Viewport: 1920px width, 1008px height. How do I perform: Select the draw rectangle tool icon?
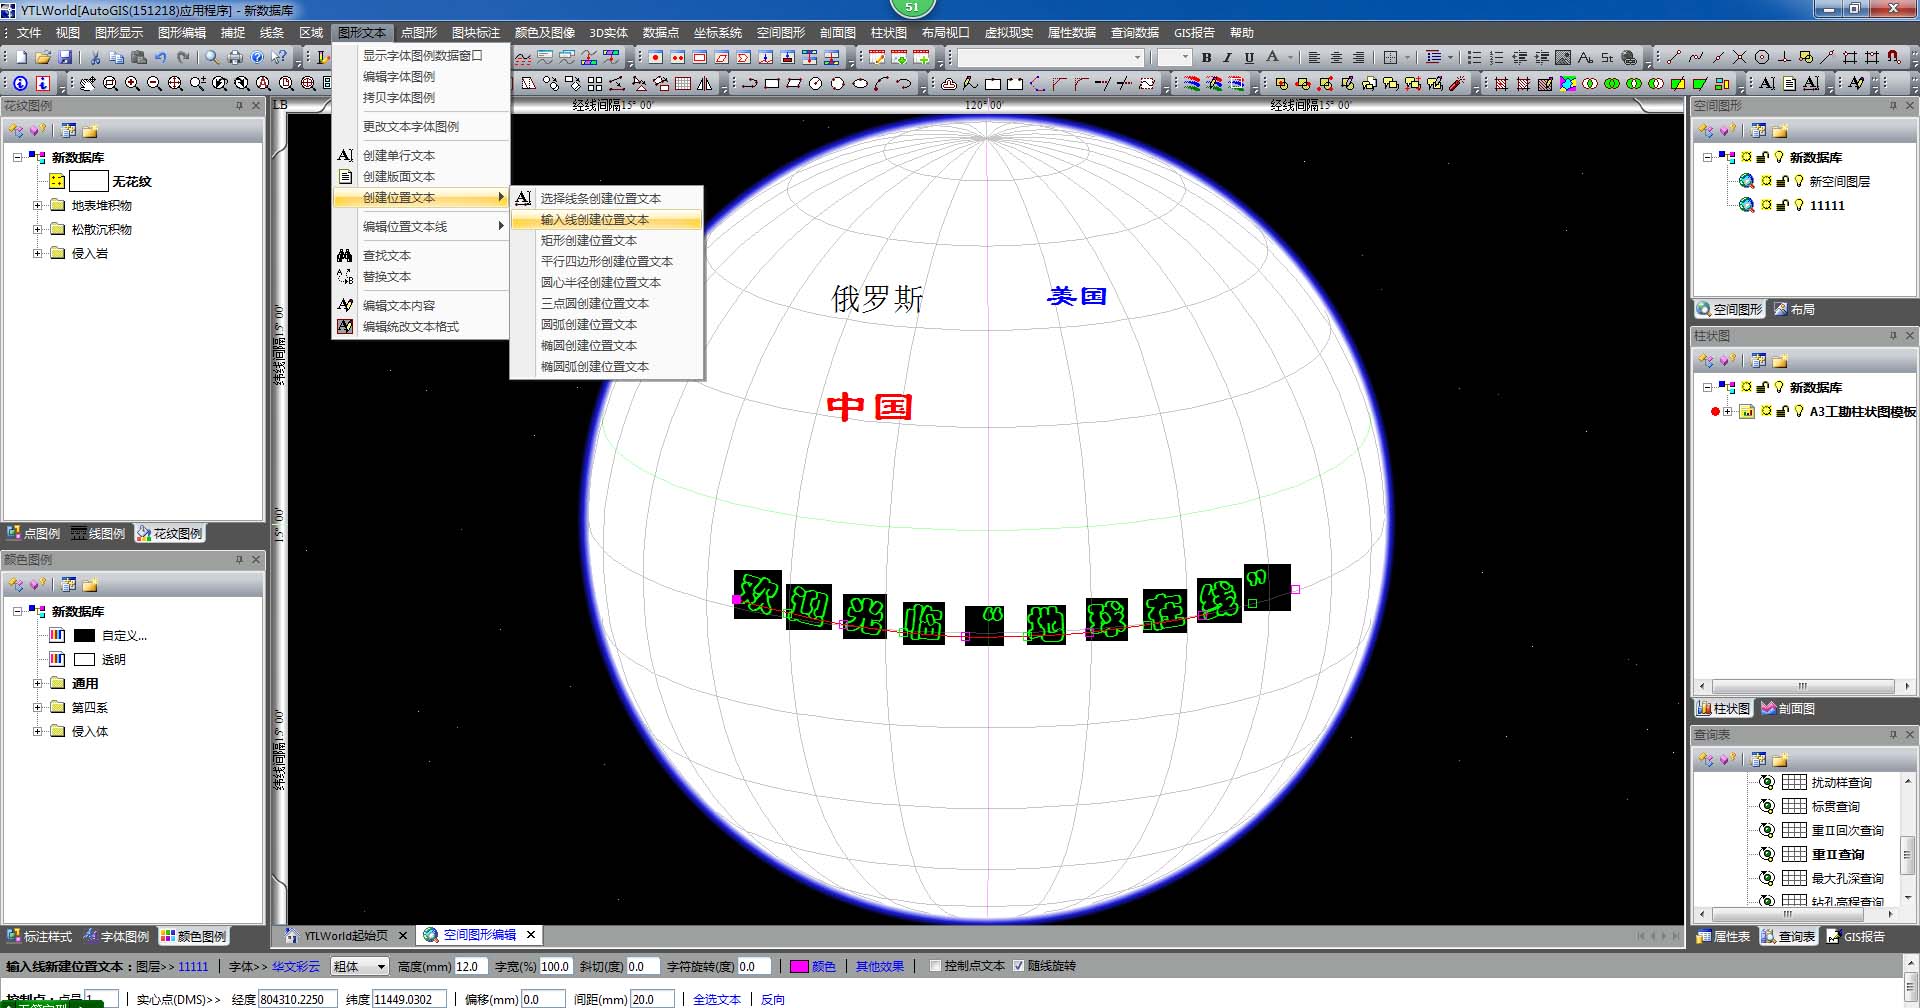(x=772, y=84)
